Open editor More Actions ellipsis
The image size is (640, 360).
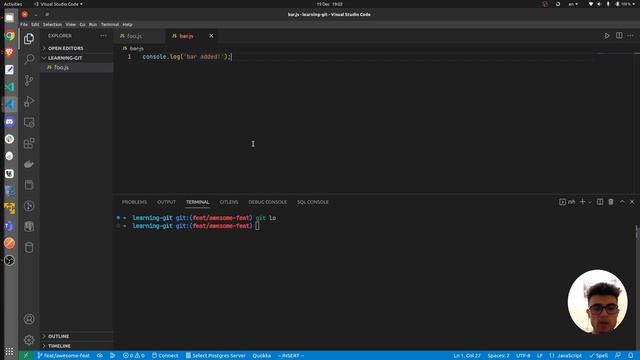coord(631,36)
